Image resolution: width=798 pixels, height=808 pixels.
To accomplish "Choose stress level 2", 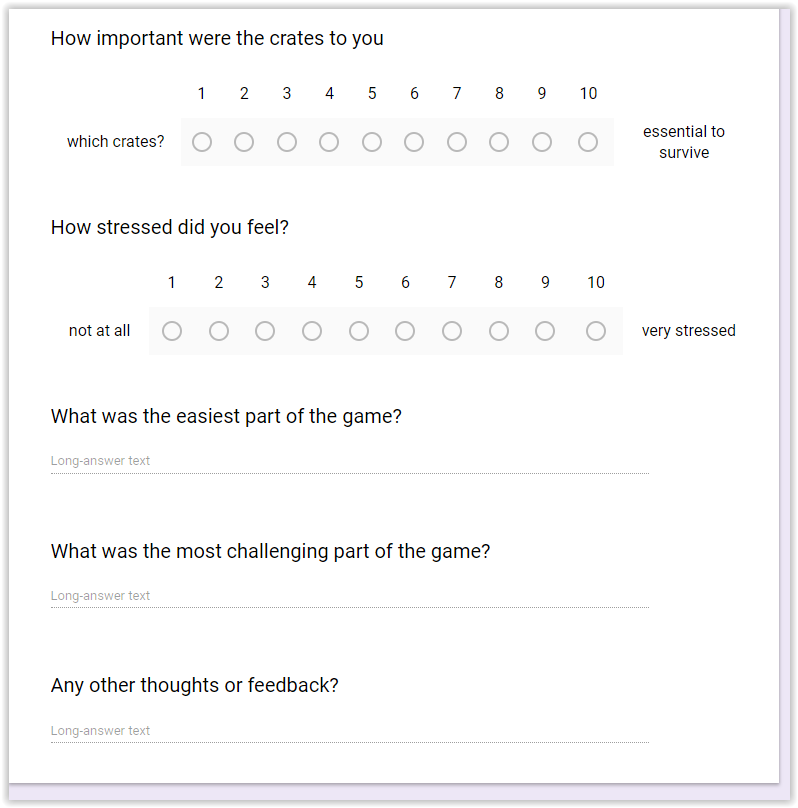I will tap(219, 331).
